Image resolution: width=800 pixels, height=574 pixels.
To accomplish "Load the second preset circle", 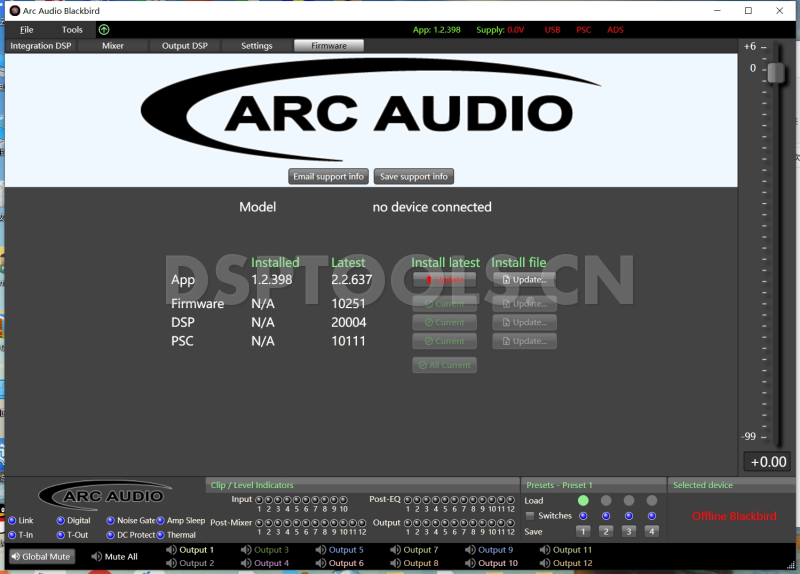I will 606,501.
